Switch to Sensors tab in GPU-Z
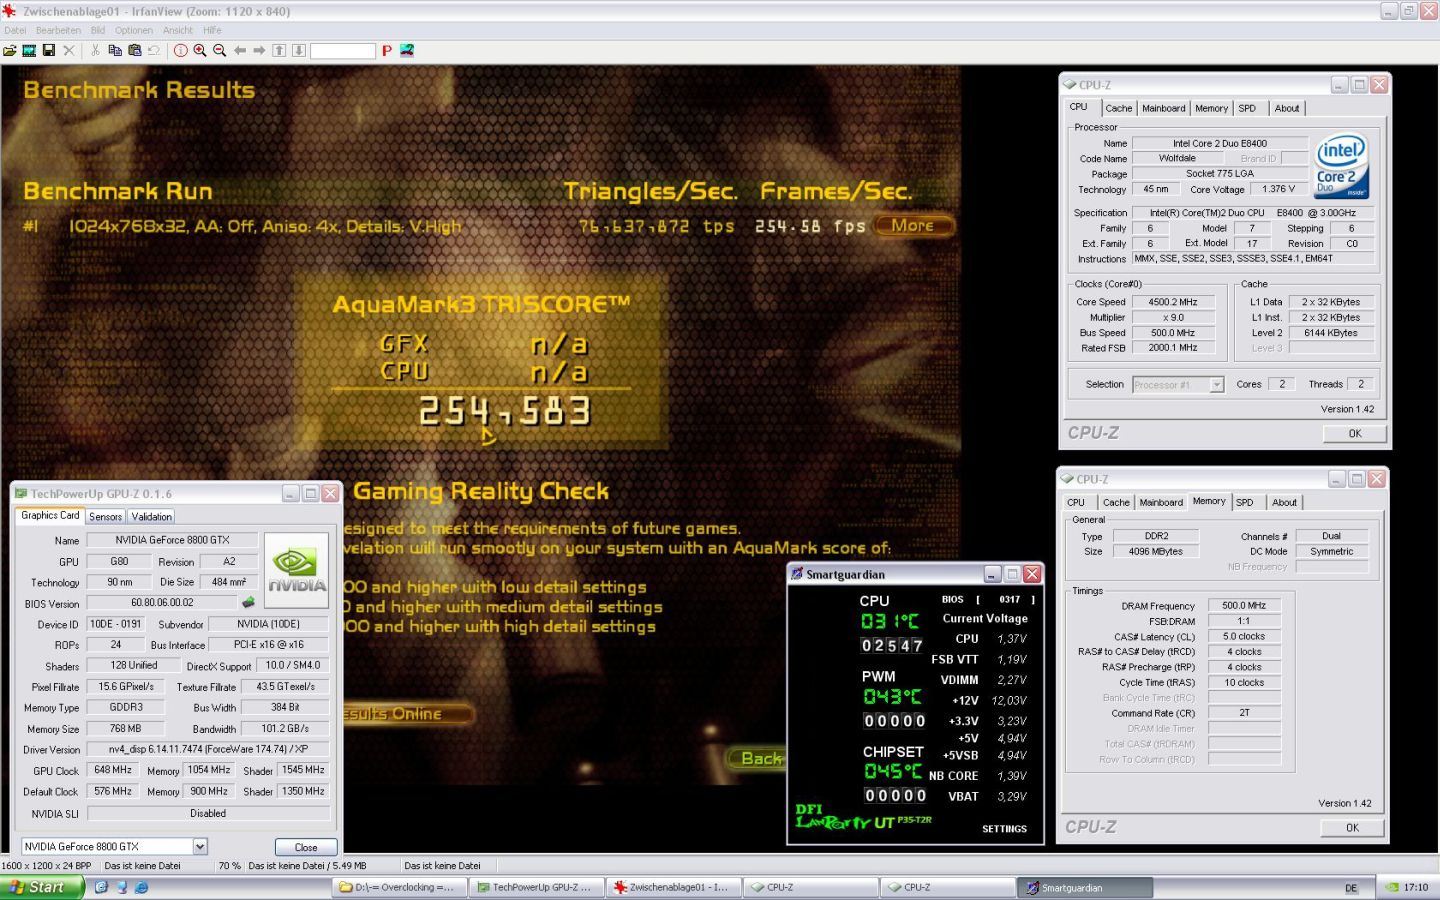 (105, 517)
